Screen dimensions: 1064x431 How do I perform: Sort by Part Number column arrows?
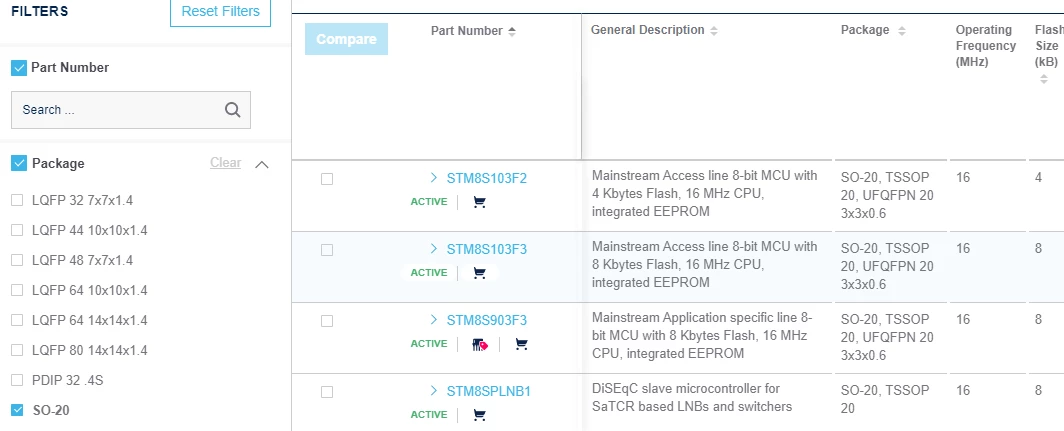(512, 31)
